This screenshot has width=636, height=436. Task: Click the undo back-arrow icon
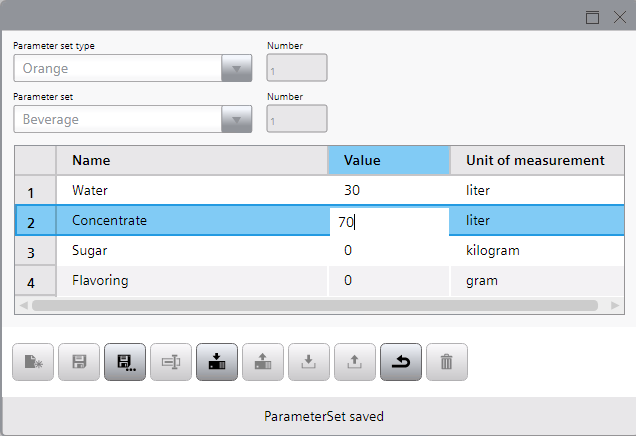(401, 362)
